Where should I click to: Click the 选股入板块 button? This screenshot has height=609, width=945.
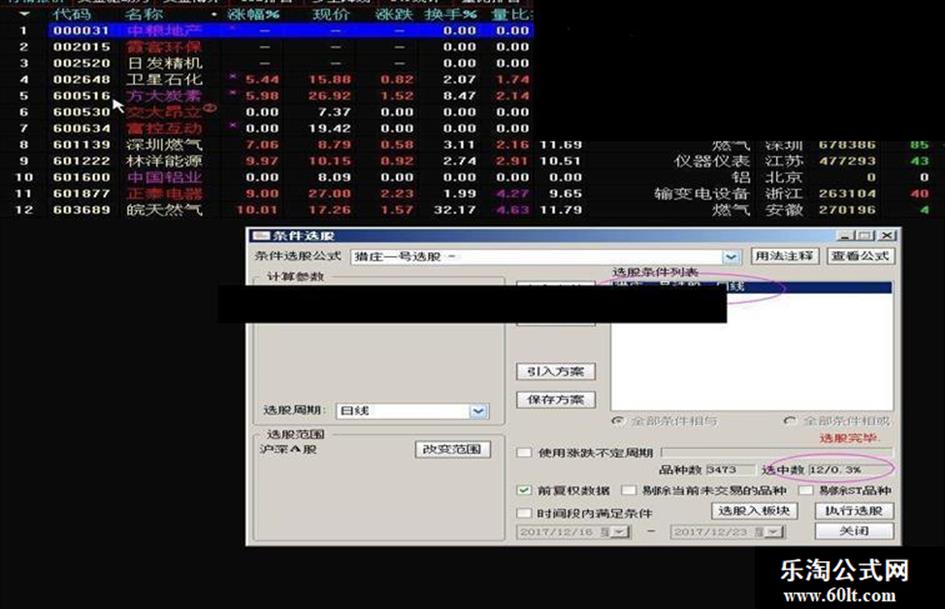754,511
